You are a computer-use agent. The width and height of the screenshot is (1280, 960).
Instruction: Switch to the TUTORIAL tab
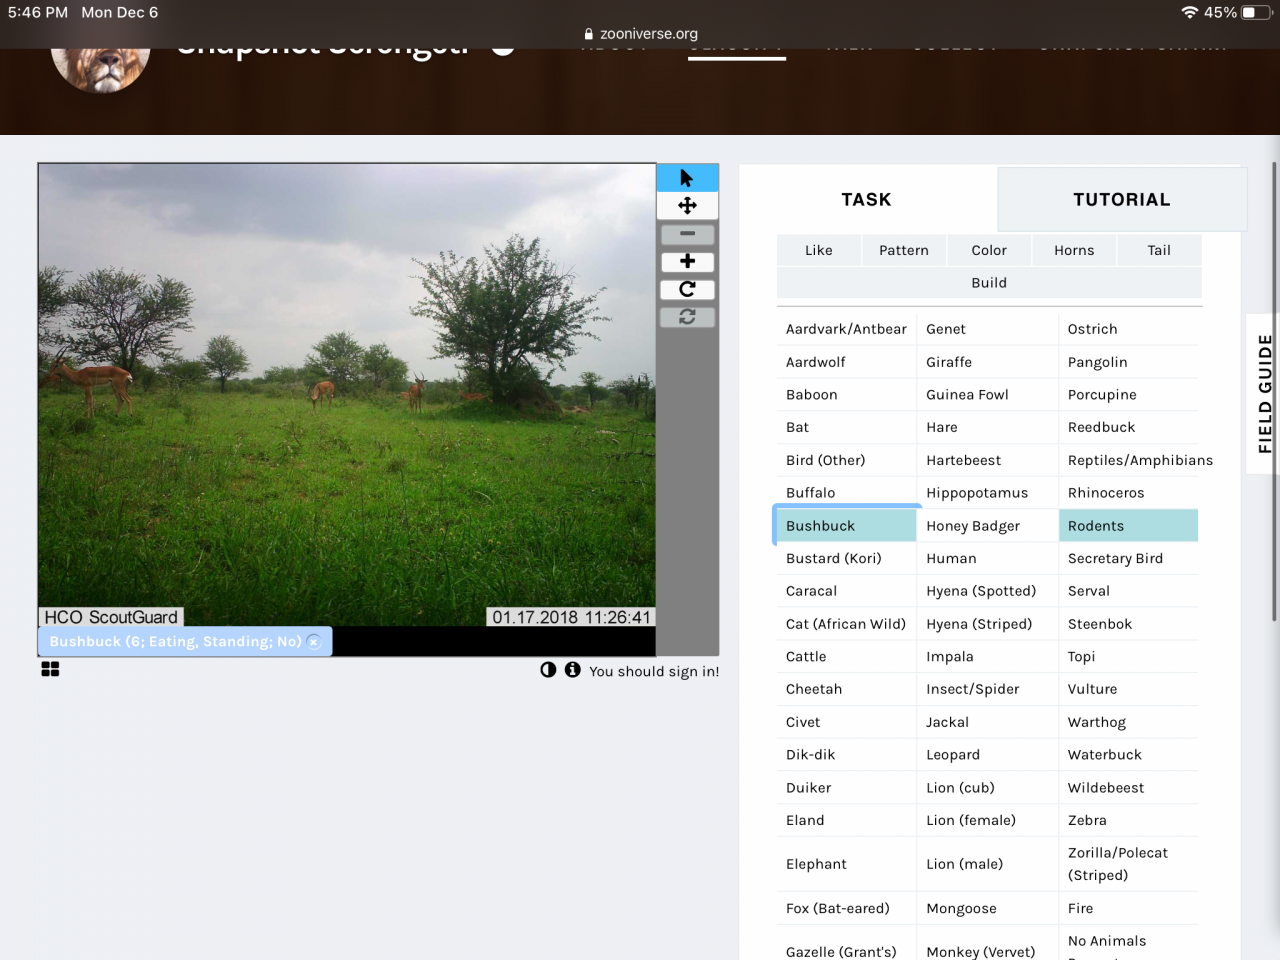(1122, 199)
